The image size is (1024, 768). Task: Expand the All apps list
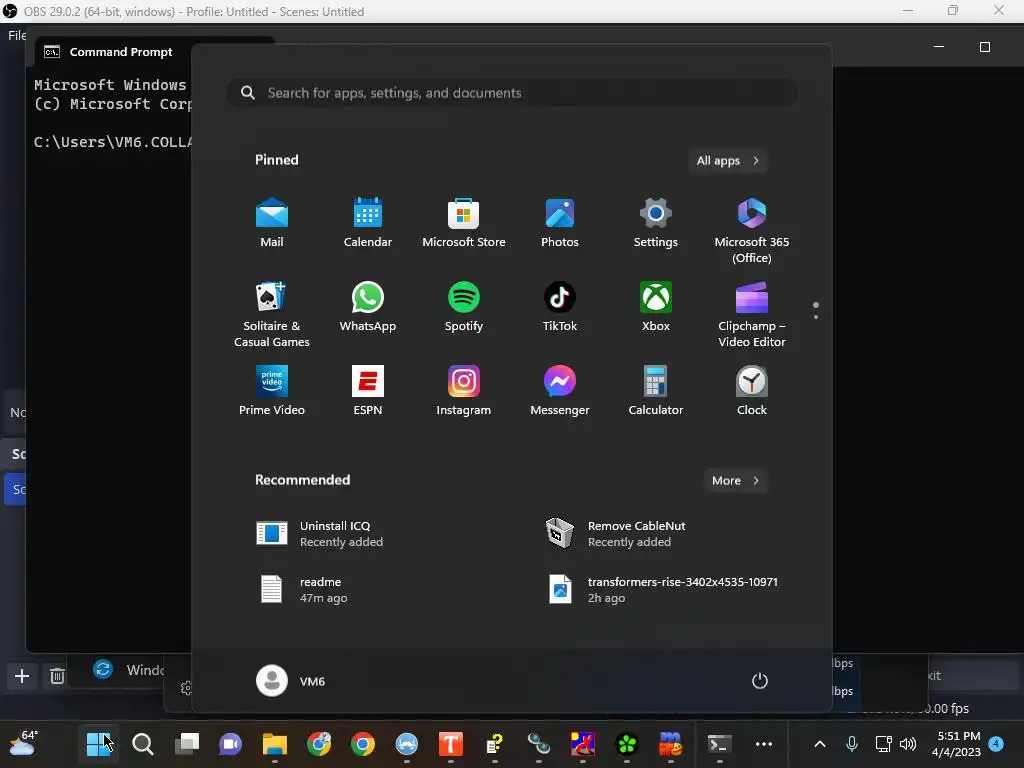click(728, 161)
